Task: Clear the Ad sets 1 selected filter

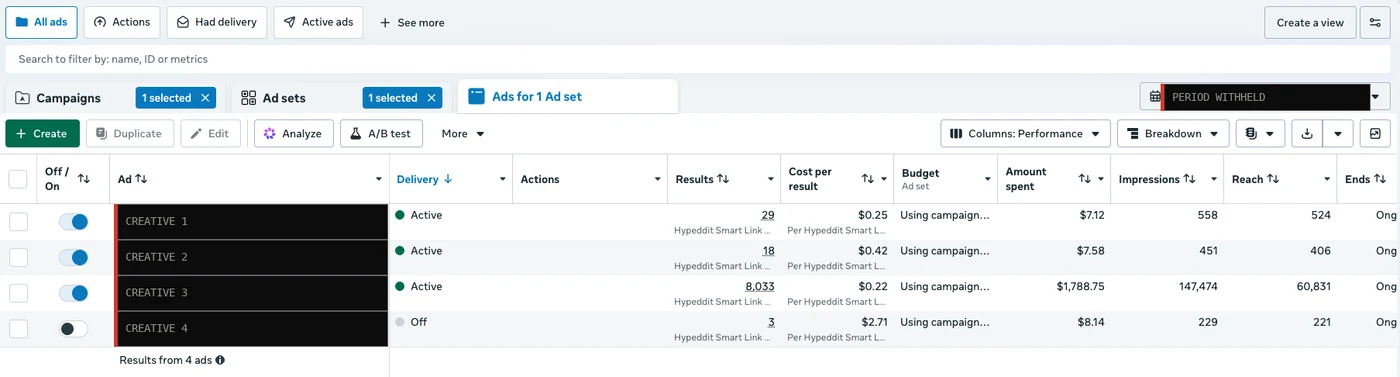Action: 432,98
